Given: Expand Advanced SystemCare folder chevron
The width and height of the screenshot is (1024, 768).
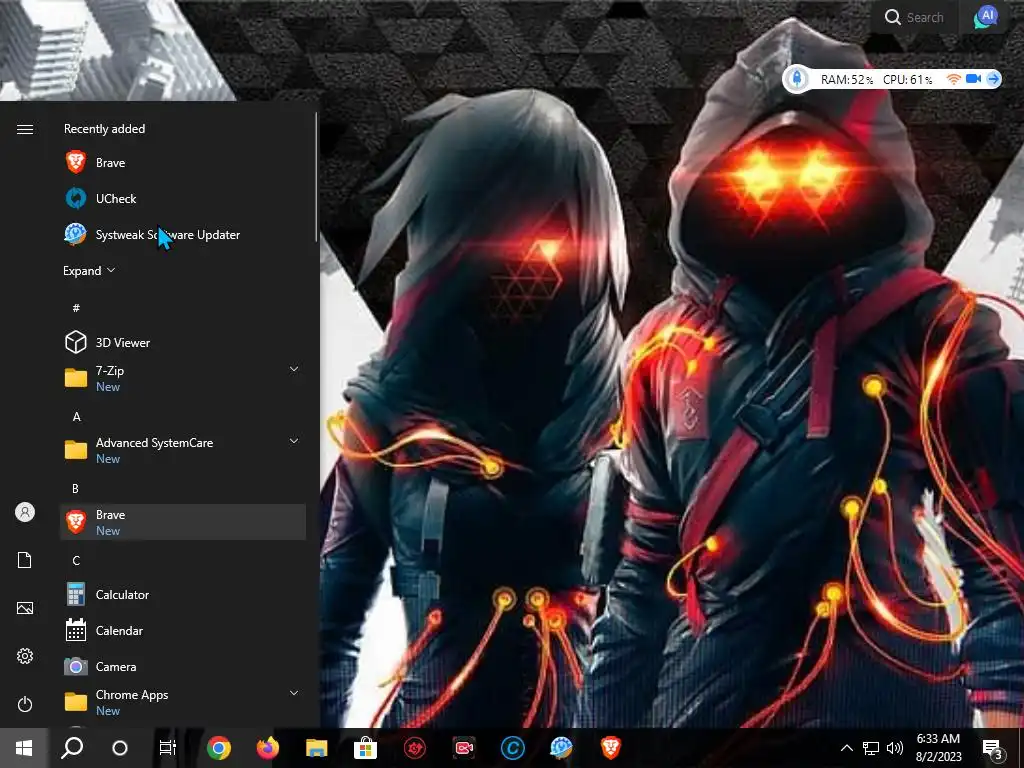Looking at the screenshot, I should [294, 441].
